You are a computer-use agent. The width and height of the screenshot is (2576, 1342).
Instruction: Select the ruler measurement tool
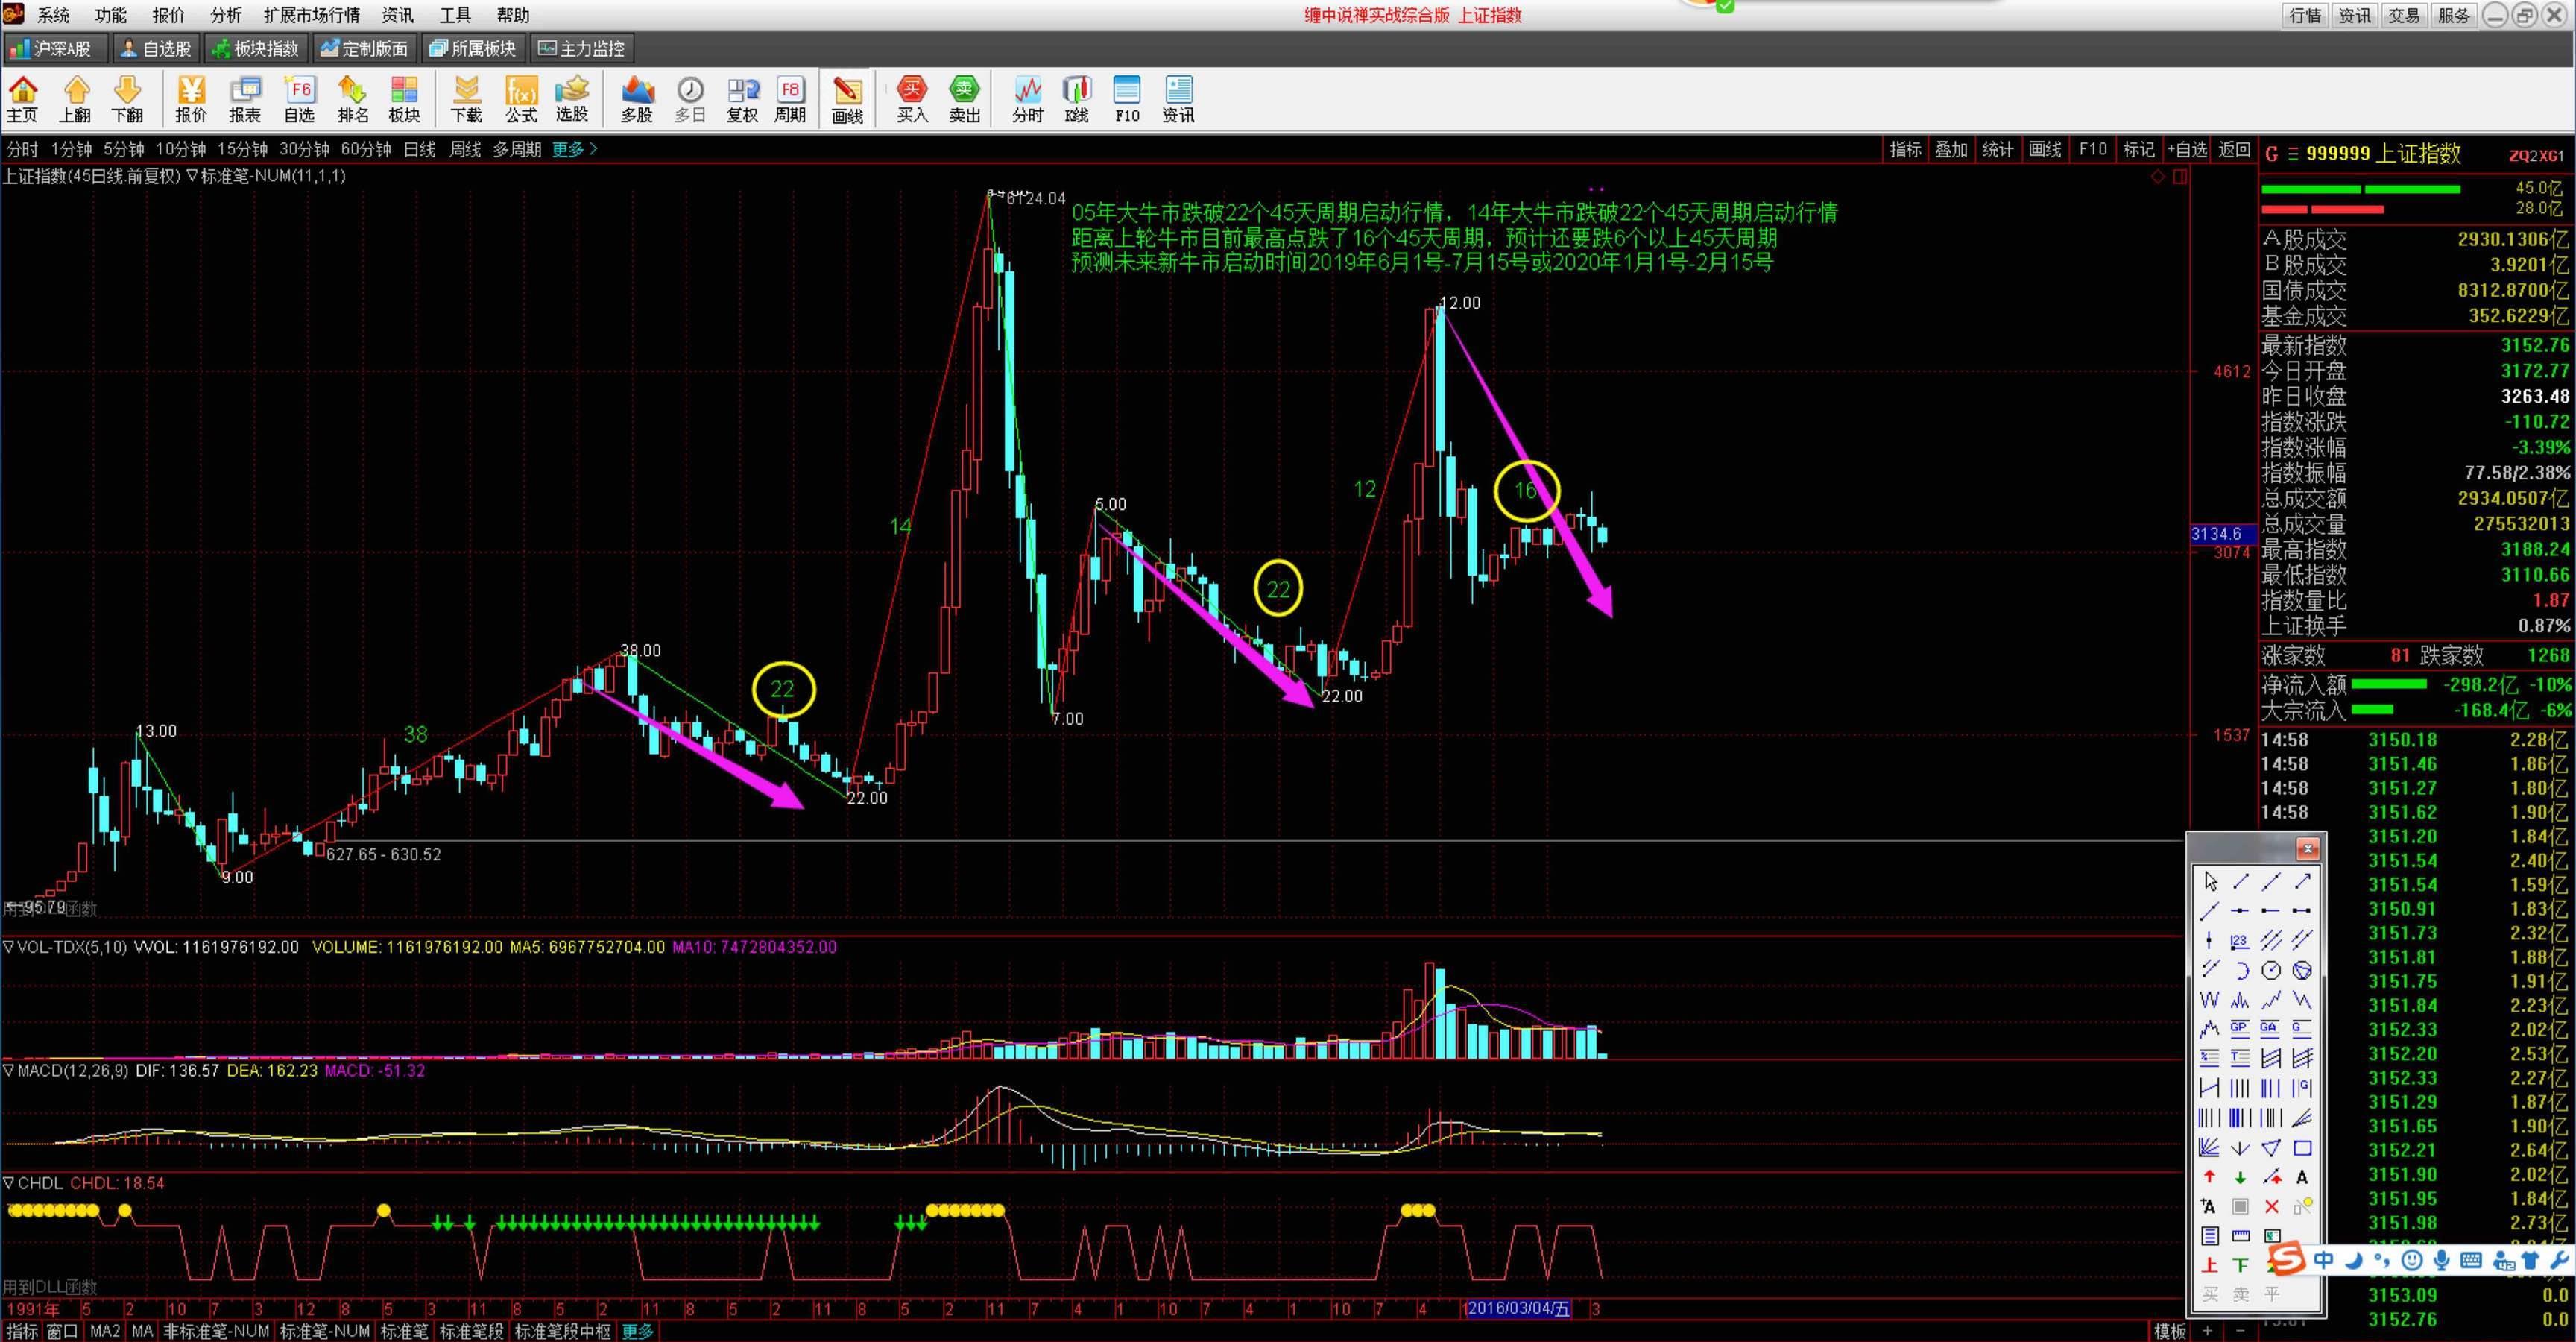pyautogui.click(x=2241, y=1236)
